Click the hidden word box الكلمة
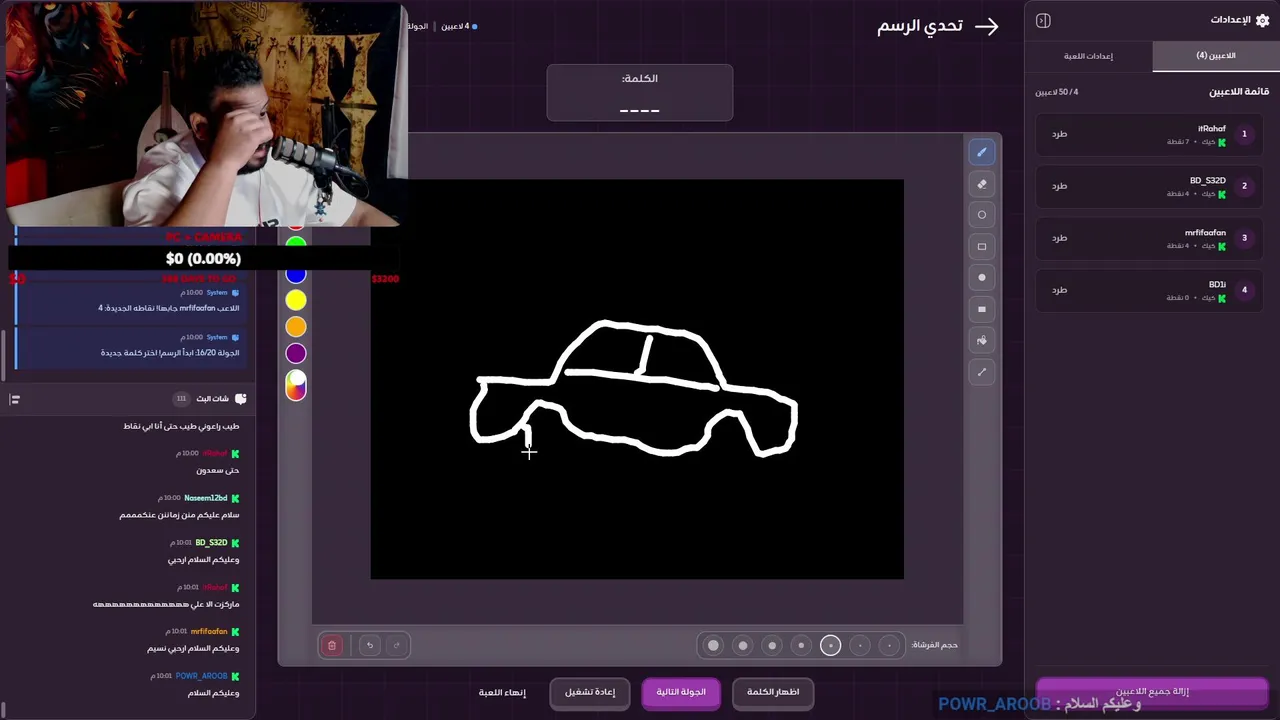The width and height of the screenshot is (1280, 720). coord(640,93)
